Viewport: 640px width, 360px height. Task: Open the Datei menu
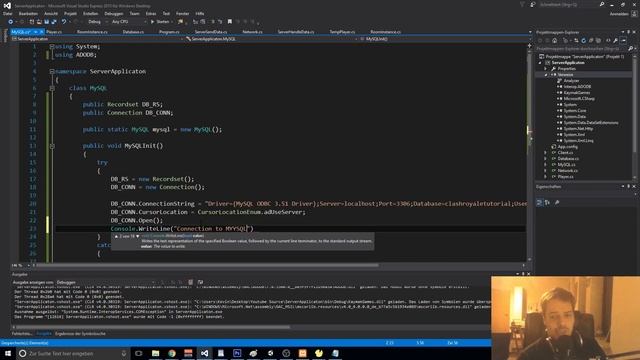8,13
